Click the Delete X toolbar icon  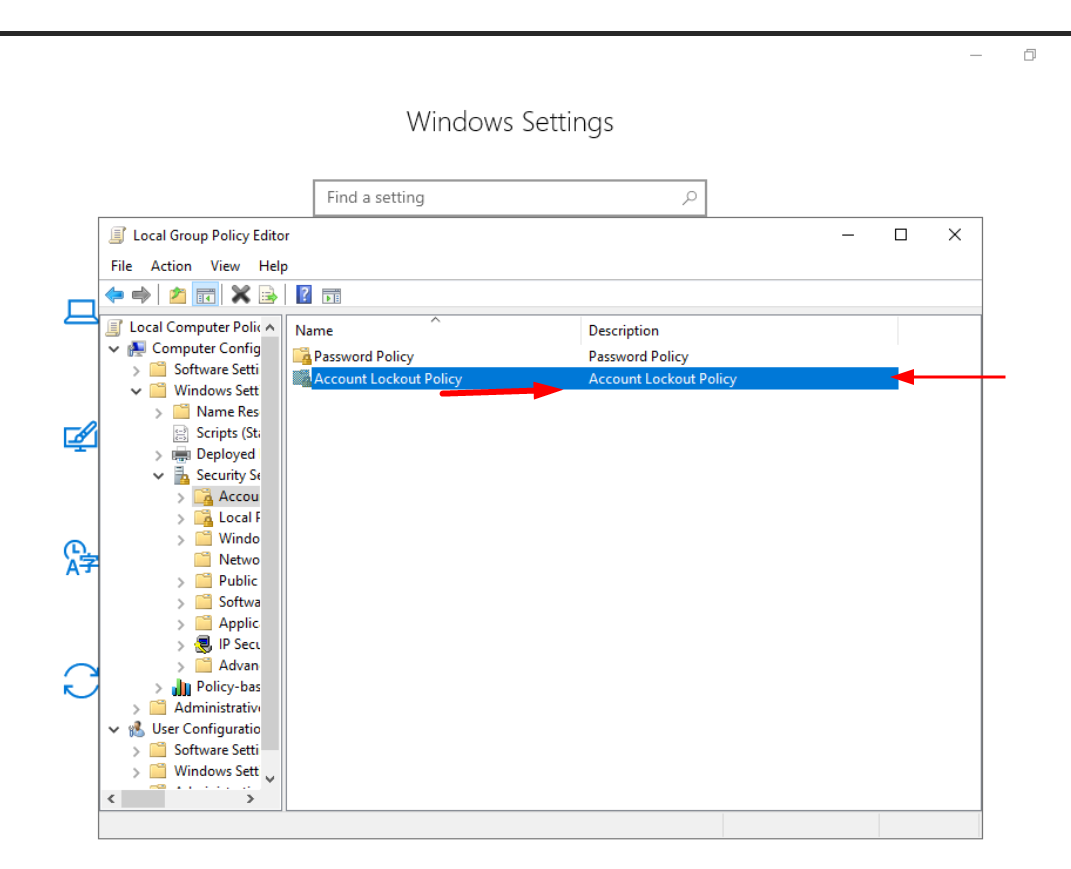click(241, 295)
